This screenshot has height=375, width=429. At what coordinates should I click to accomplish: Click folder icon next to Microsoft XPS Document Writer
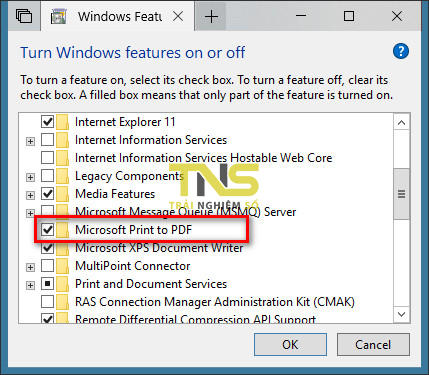tap(62, 248)
